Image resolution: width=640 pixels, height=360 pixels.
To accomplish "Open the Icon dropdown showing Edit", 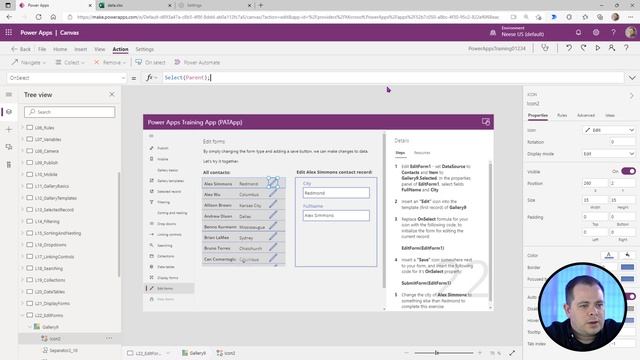I will click(609, 130).
